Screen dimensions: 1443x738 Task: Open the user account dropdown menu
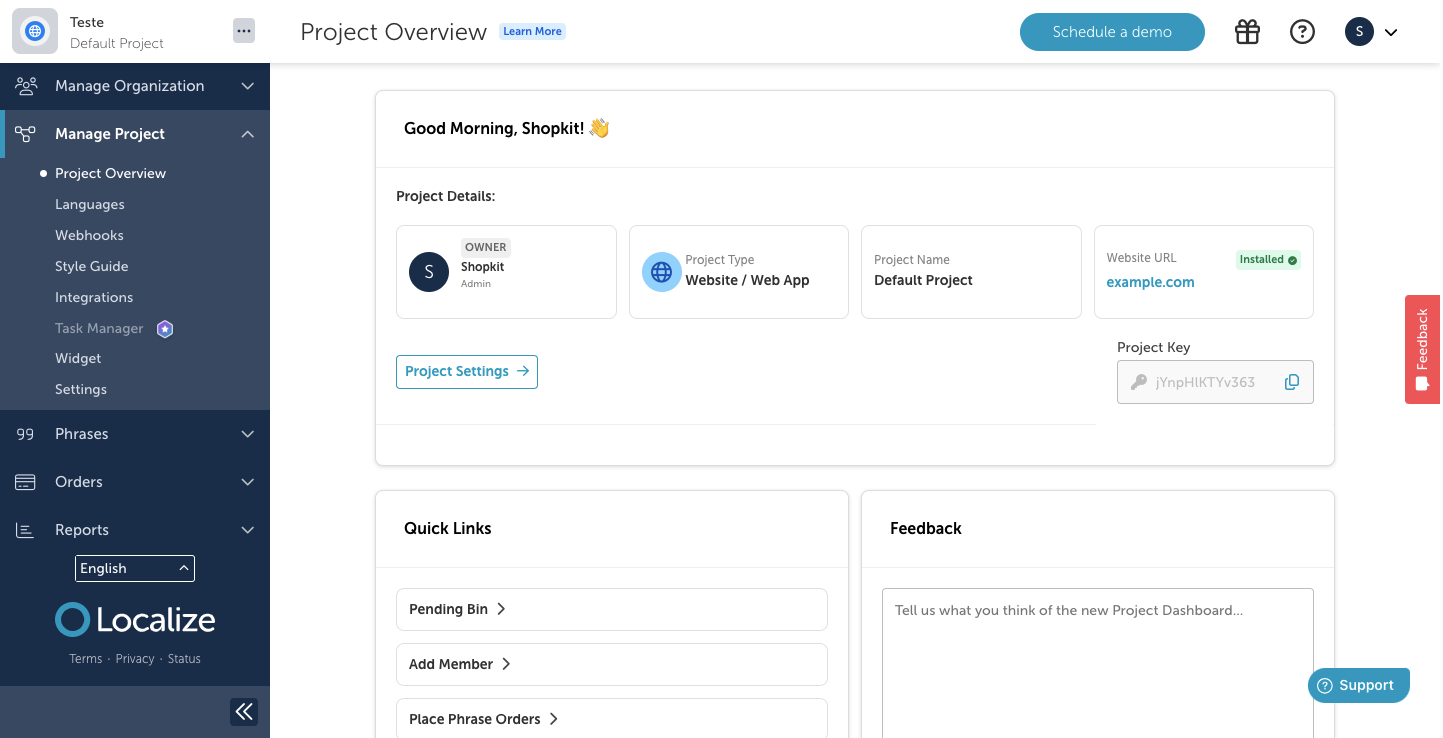coord(1371,32)
